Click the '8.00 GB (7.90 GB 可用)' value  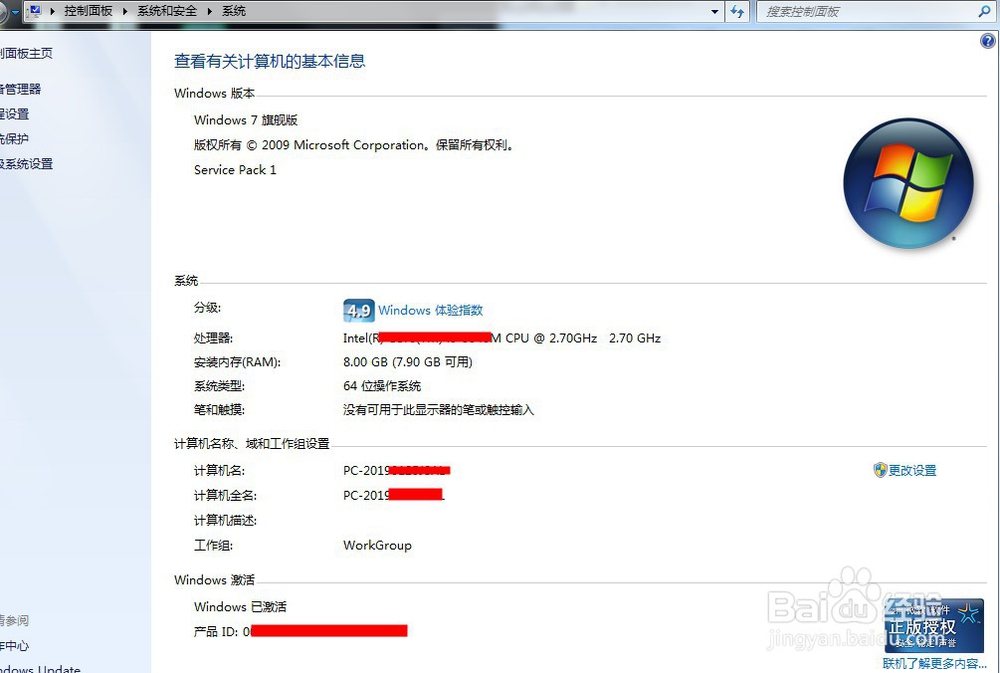(x=408, y=362)
